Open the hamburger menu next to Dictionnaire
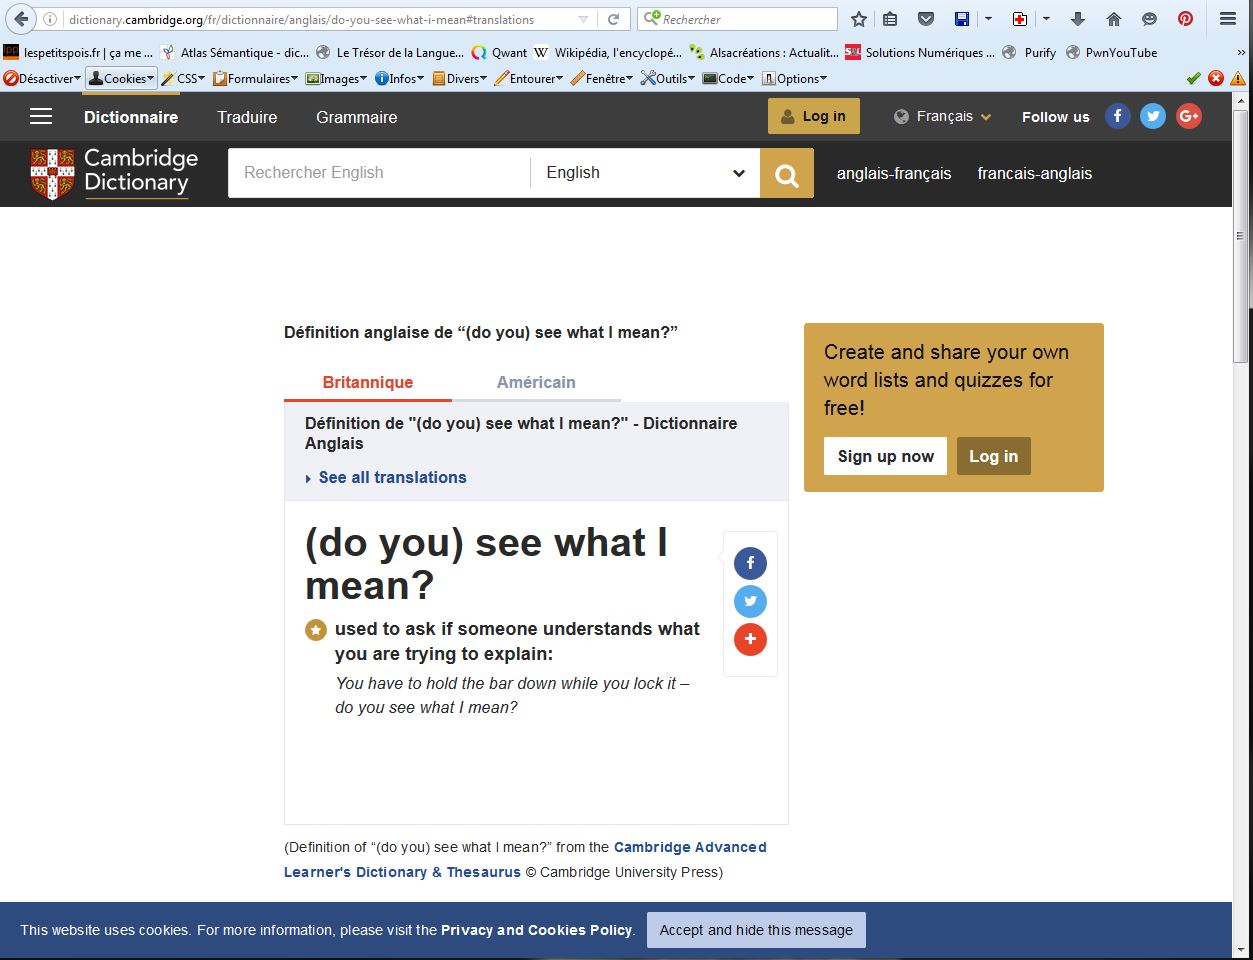Screen dimensions: 1253x960 41,117
